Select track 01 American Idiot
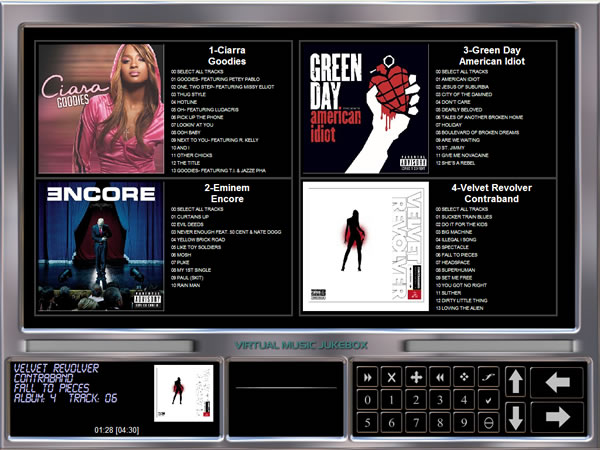 coord(458,79)
